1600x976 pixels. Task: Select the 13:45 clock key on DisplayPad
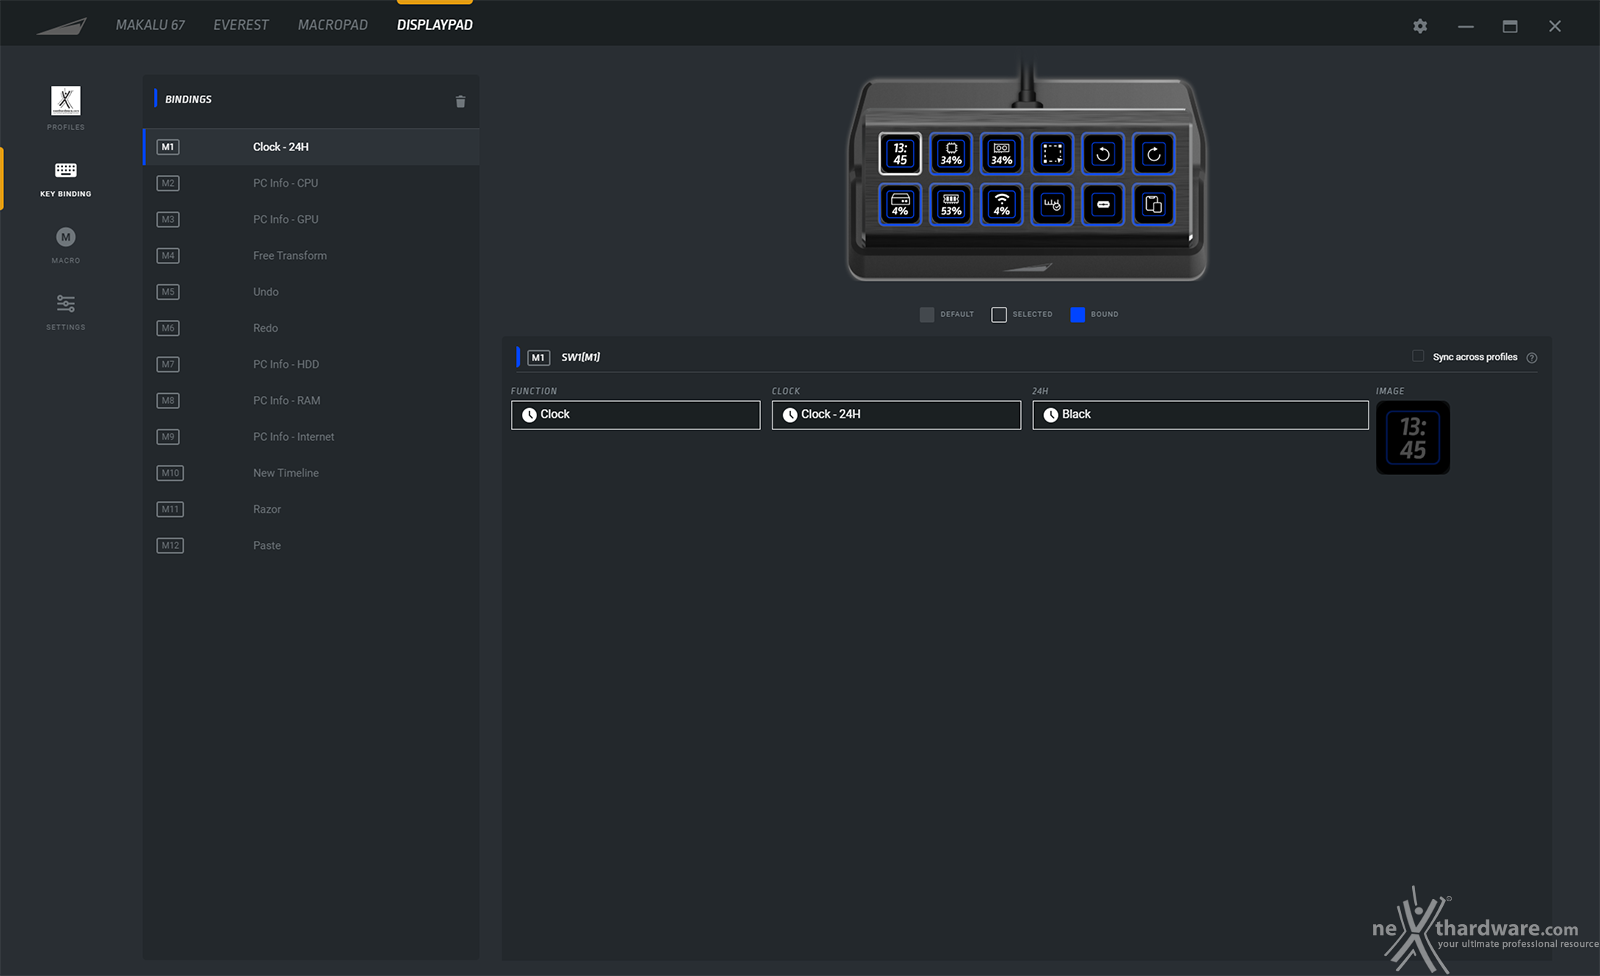(900, 154)
